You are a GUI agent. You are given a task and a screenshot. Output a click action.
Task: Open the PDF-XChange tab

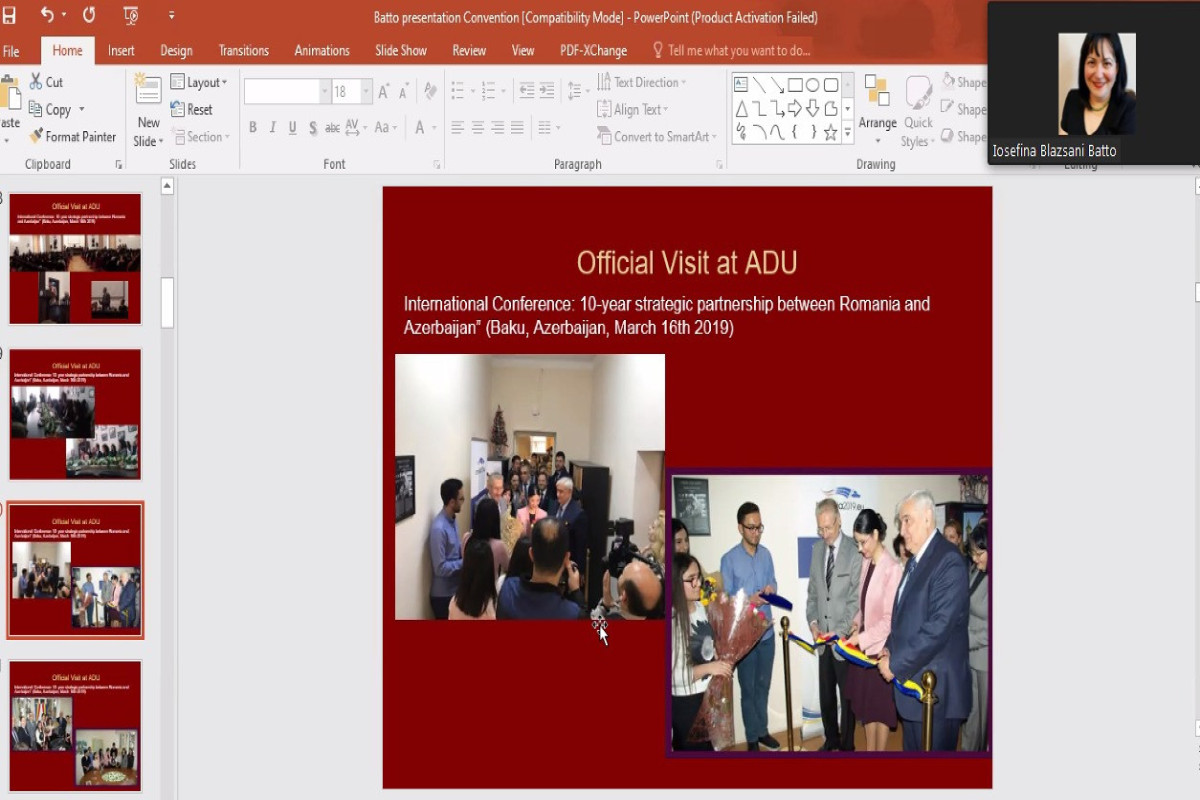[x=593, y=51]
